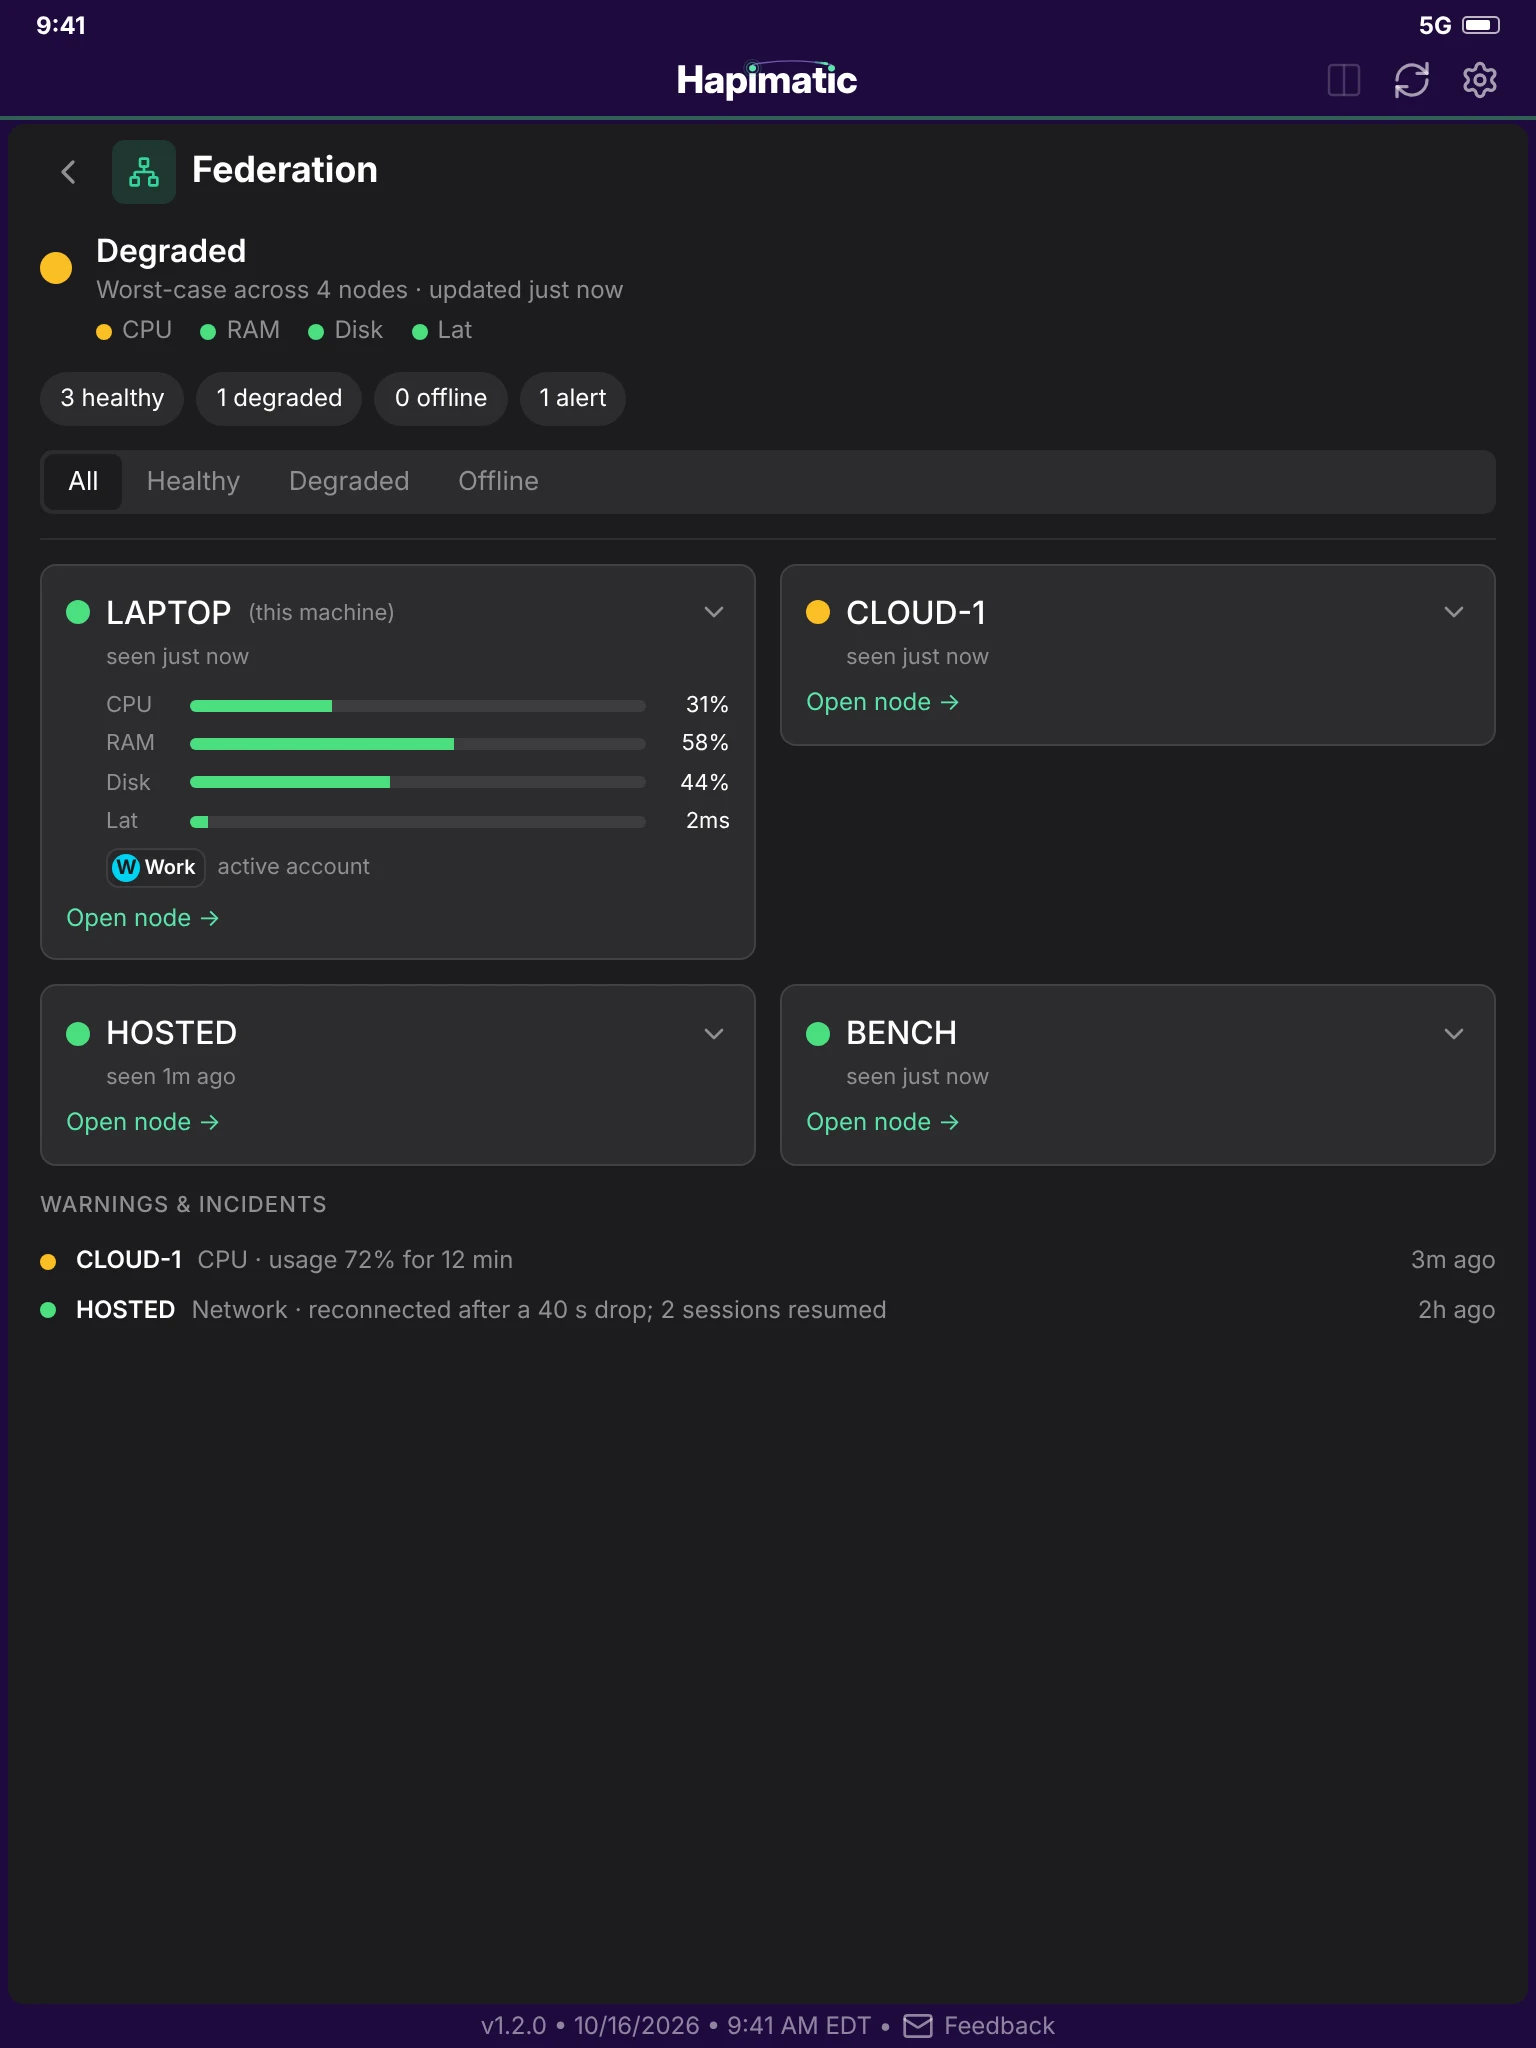Open settings via the gear icon
The width and height of the screenshot is (1536, 2048).
click(1480, 80)
